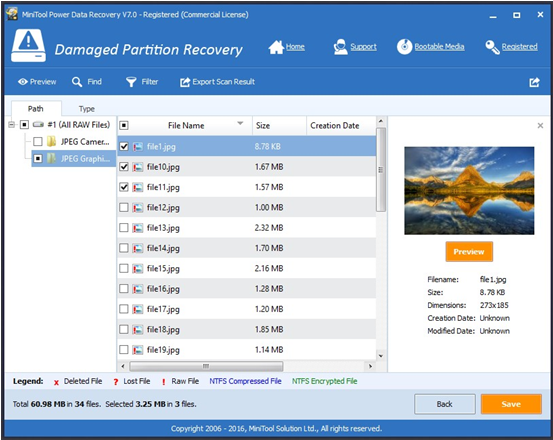Click the Bootable Media link
The height and width of the screenshot is (440, 553).
click(439, 47)
